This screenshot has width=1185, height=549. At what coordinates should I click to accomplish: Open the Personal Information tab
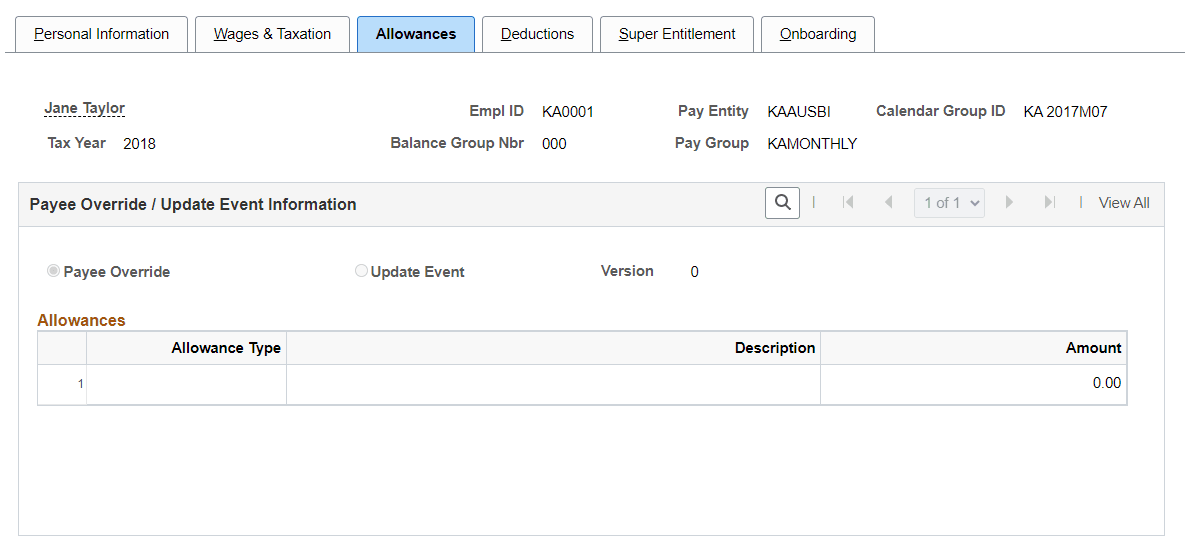click(x=101, y=34)
